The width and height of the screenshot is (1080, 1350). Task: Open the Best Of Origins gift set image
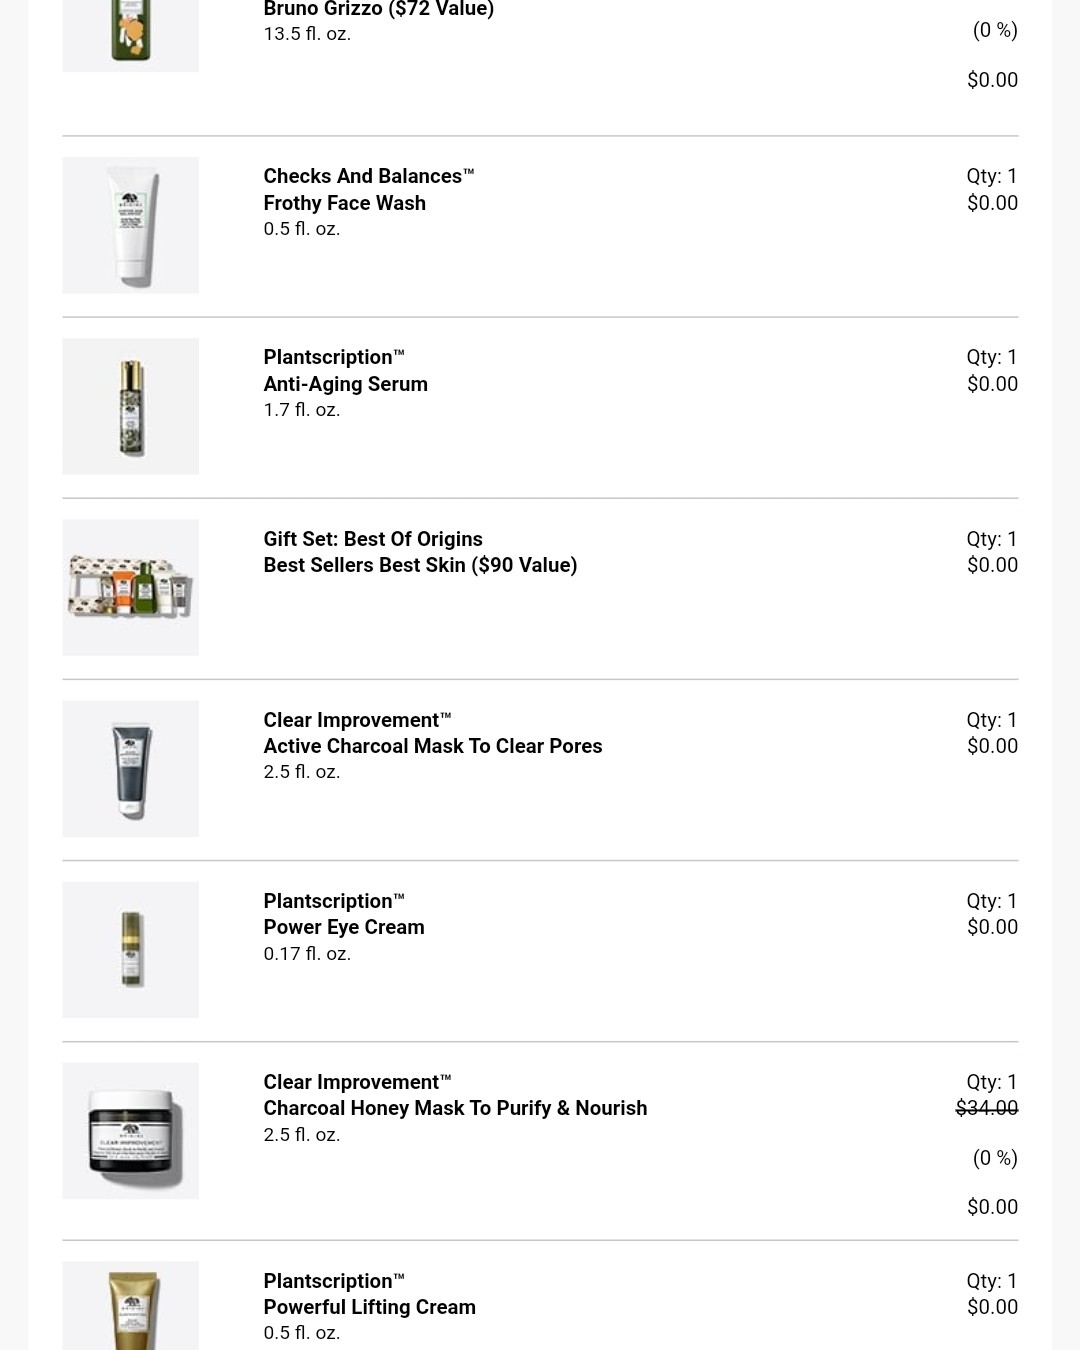point(130,587)
